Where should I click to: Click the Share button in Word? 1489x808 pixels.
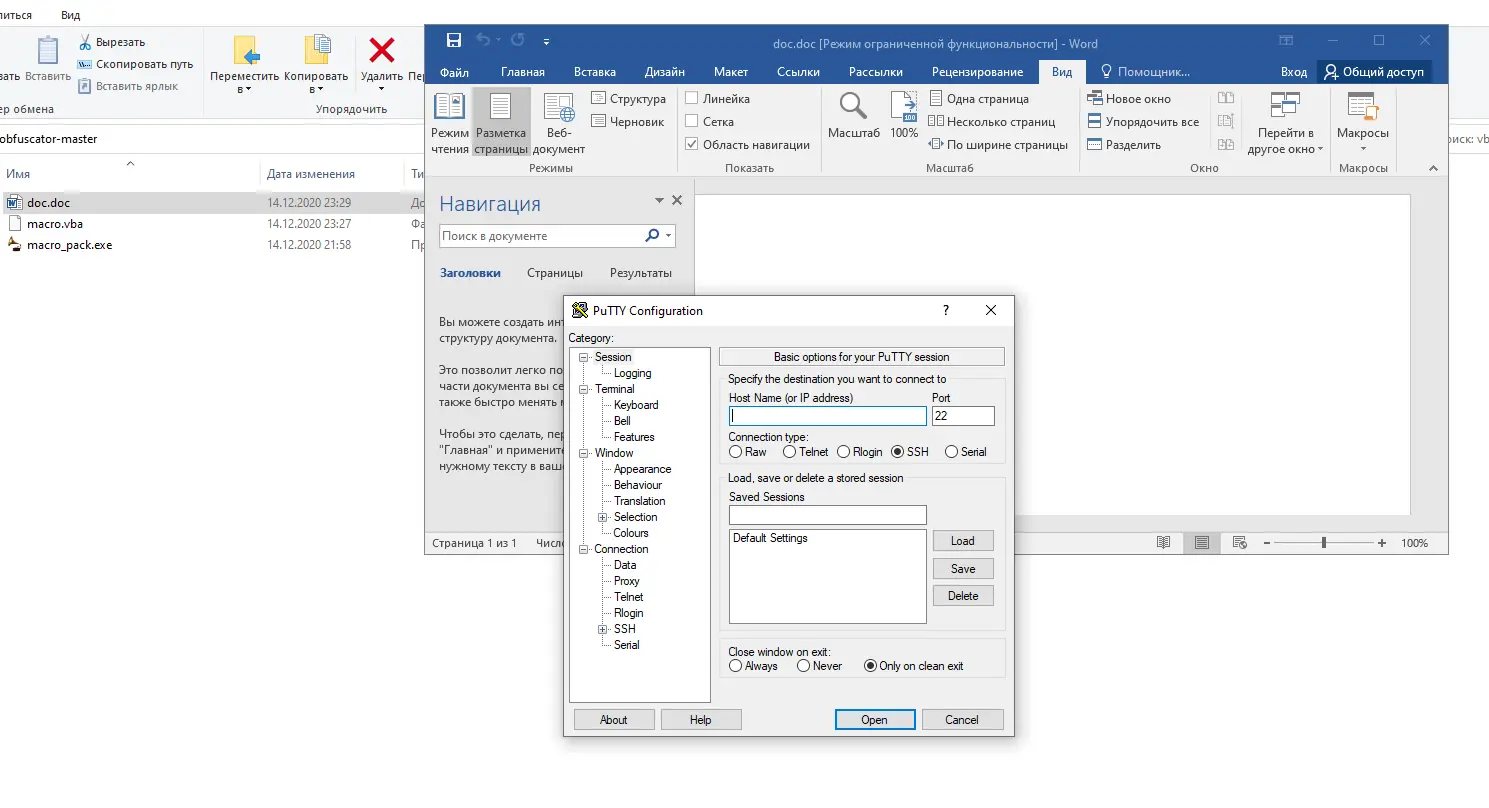(x=1374, y=72)
